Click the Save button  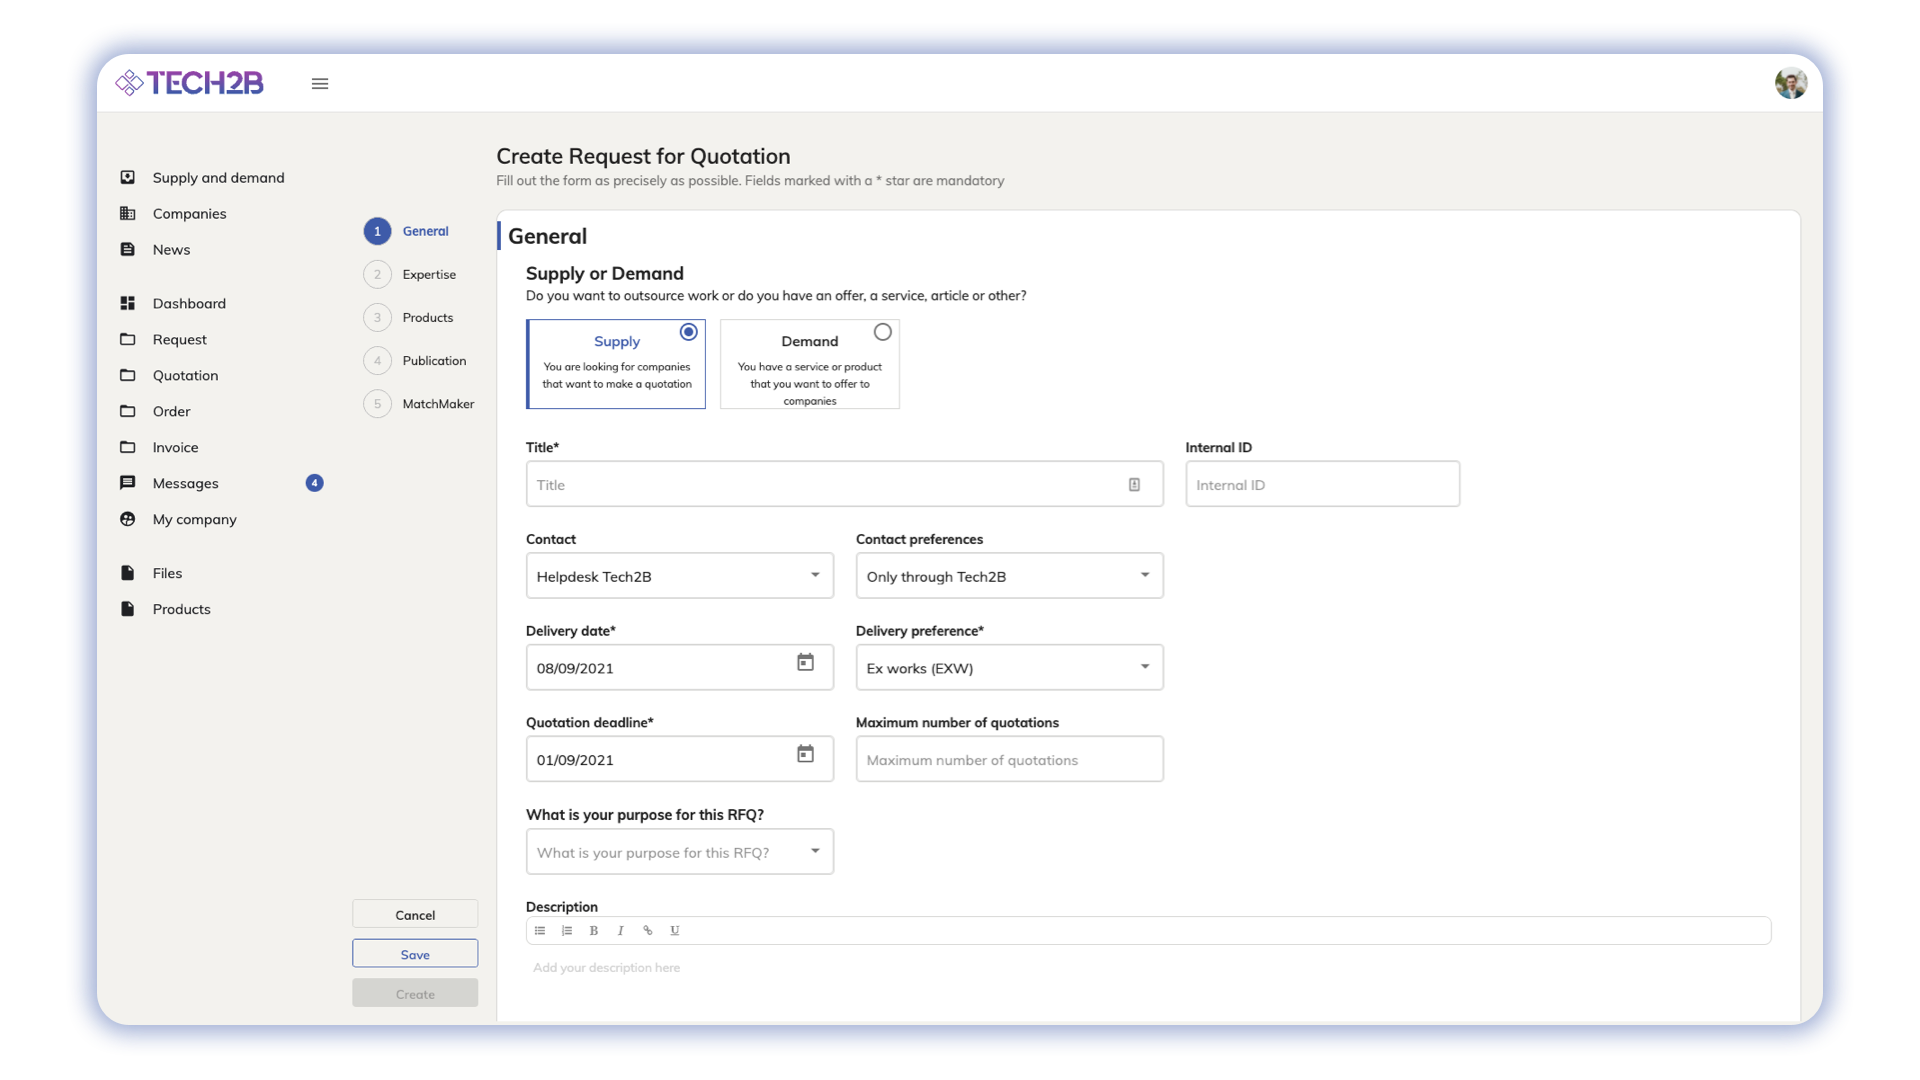(x=415, y=954)
